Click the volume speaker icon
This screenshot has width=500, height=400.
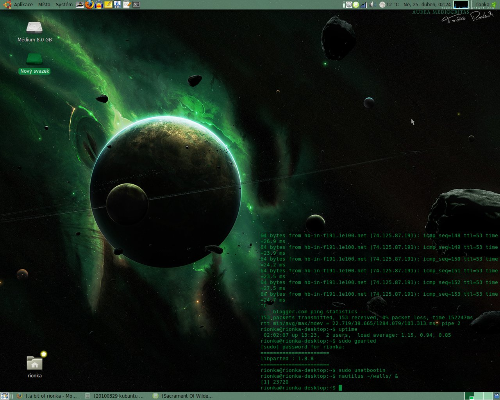(x=372, y=4)
